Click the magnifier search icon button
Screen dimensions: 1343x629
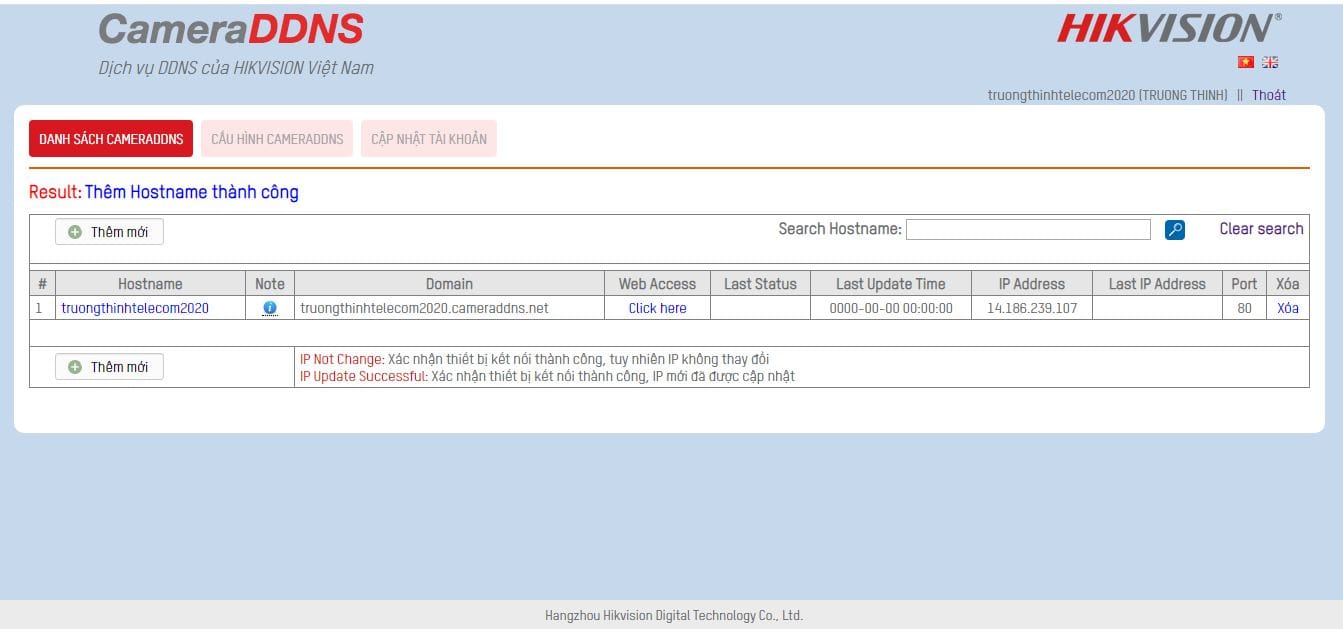click(x=1175, y=230)
